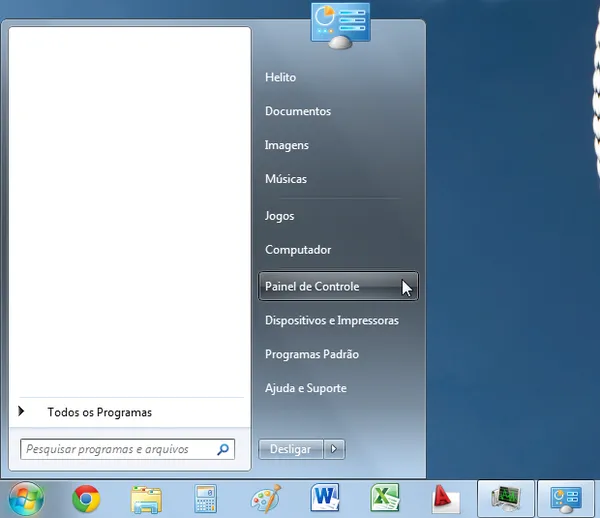Launch Paint from the taskbar
Image resolution: width=600 pixels, height=518 pixels.
(x=266, y=499)
